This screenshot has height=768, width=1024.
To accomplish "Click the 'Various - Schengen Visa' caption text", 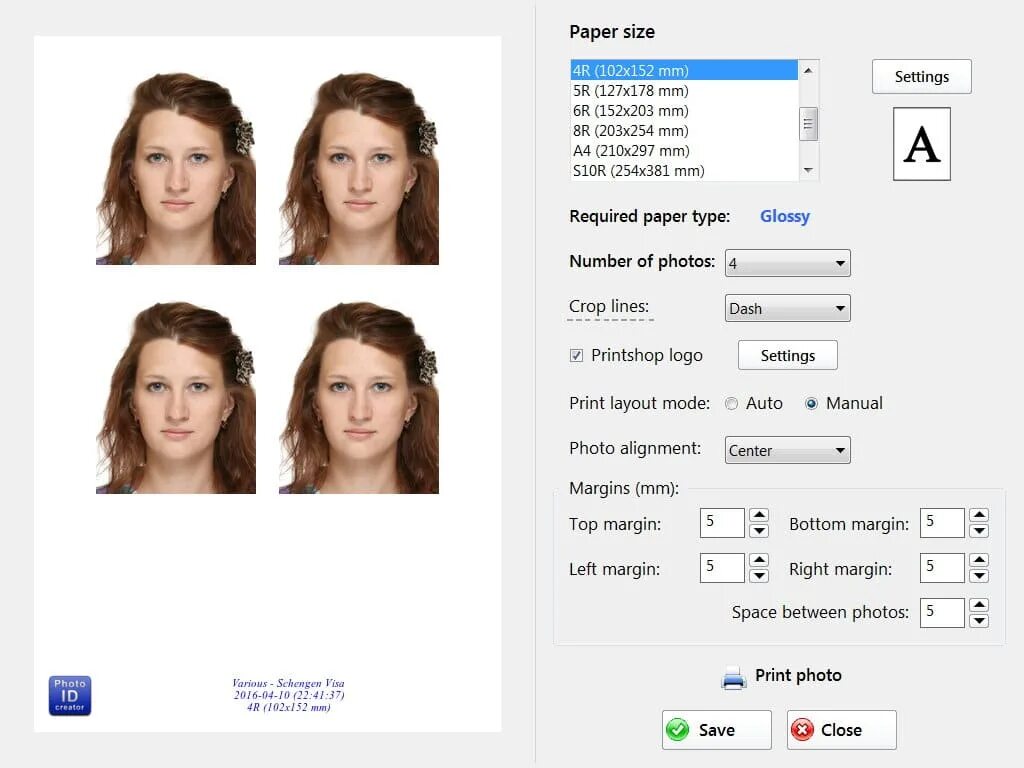I will click(288, 683).
